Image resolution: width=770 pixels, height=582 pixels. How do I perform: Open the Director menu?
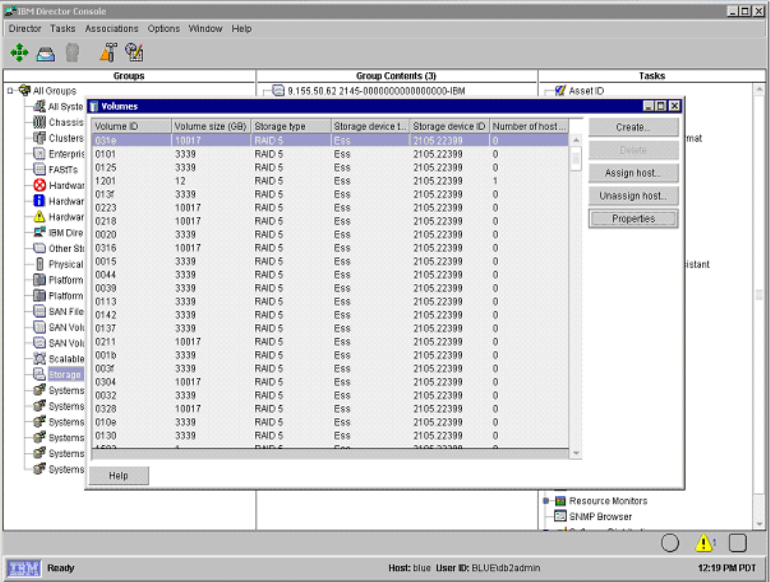click(25, 28)
